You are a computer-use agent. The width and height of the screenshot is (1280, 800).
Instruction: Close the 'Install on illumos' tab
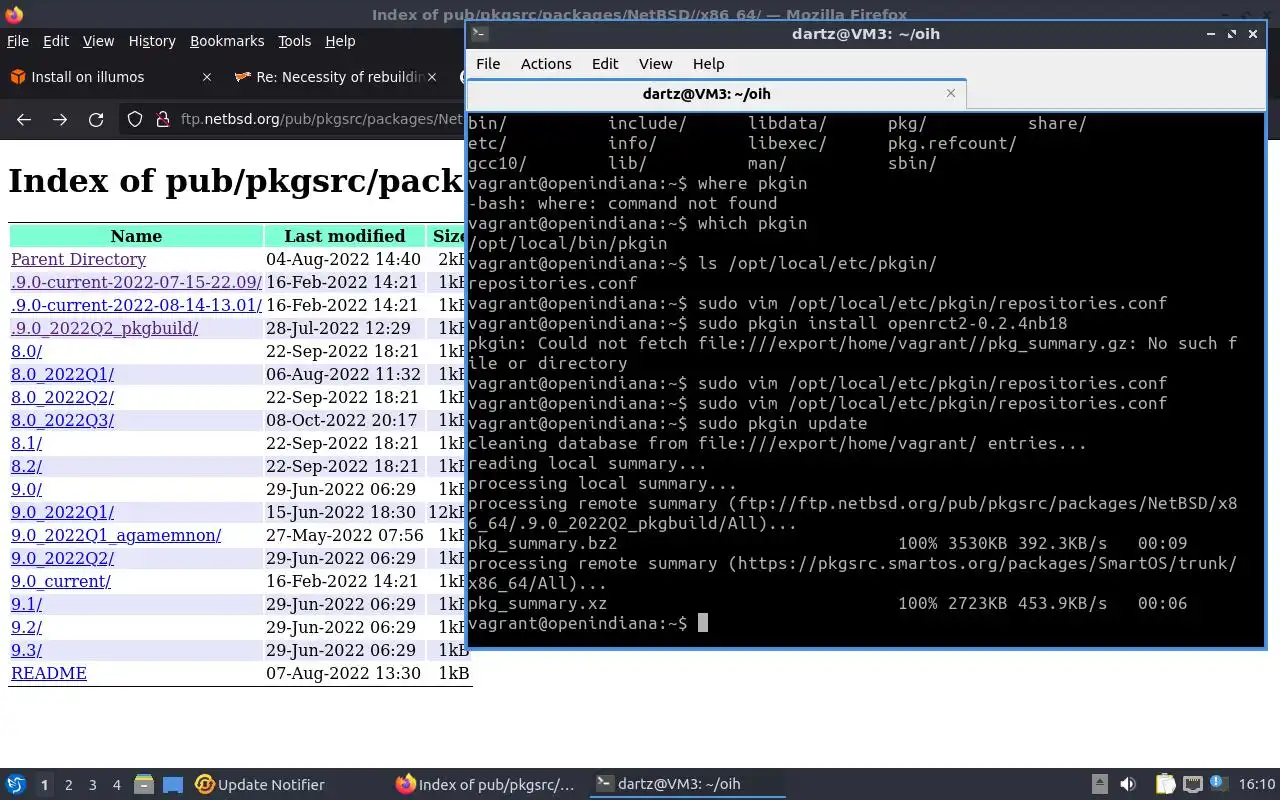tap(207, 77)
